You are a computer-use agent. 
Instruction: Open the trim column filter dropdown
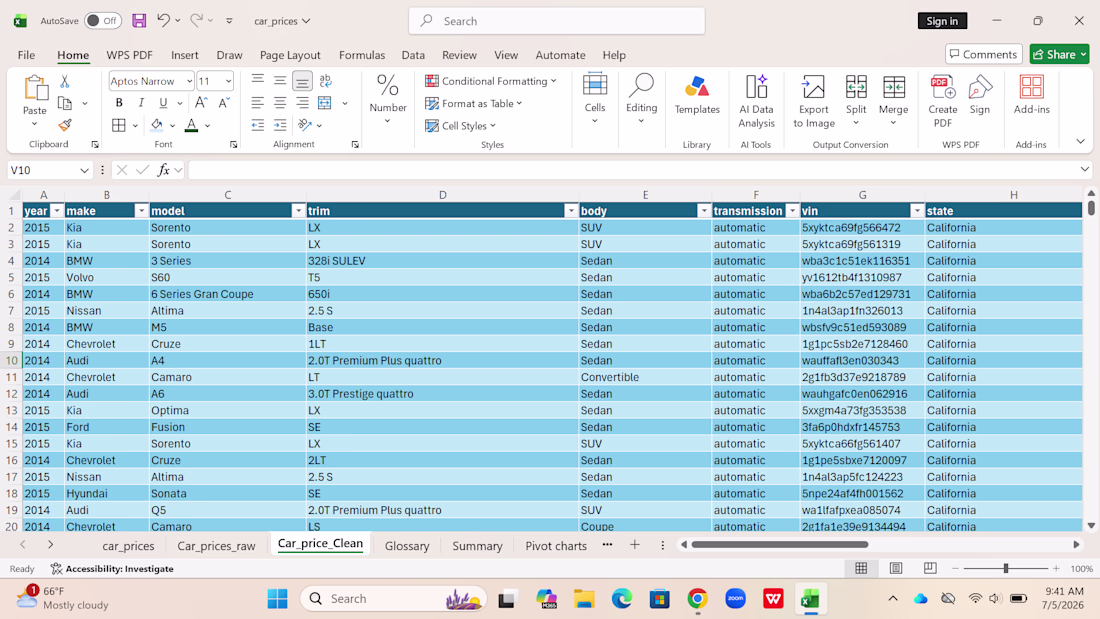coord(571,211)
